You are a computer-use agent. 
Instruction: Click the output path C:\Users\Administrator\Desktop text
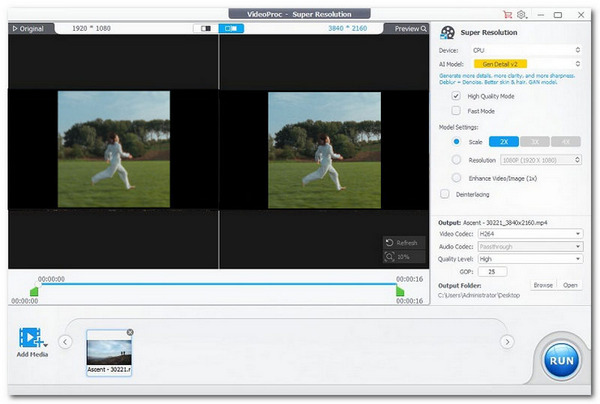(x=479, y=295)
